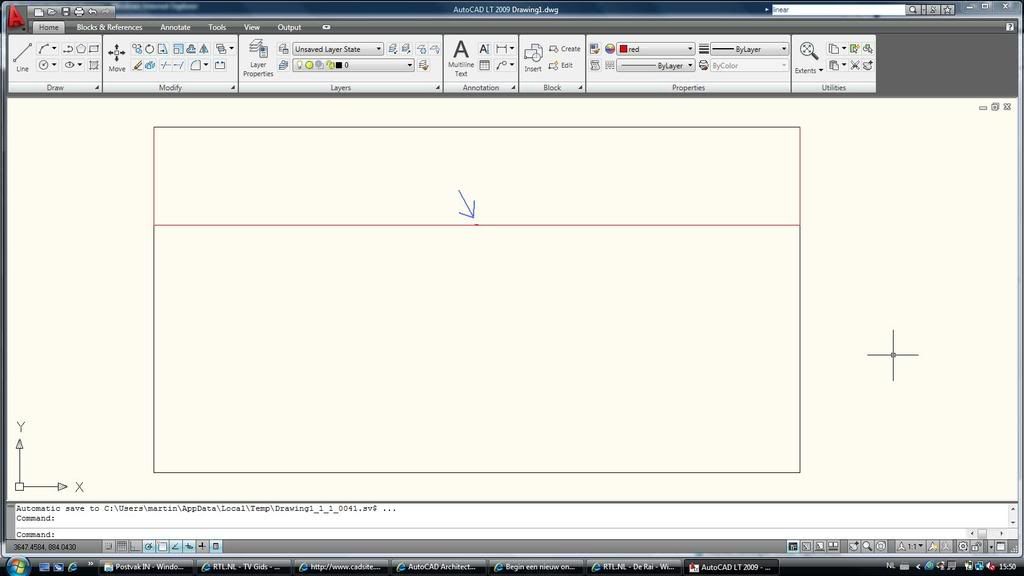Open the Blocks & References tab

pyautogui.click(x=109, y=27)
